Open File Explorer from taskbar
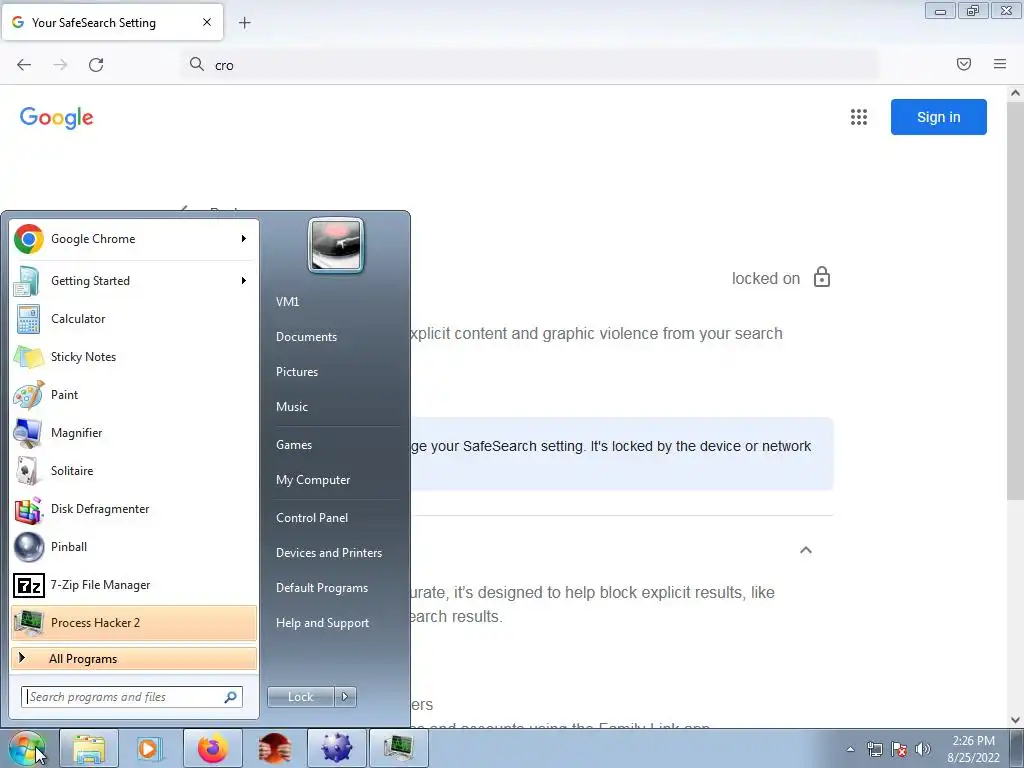The width and height of the screenshot is (1024, 768). click(x=89, y=748)
